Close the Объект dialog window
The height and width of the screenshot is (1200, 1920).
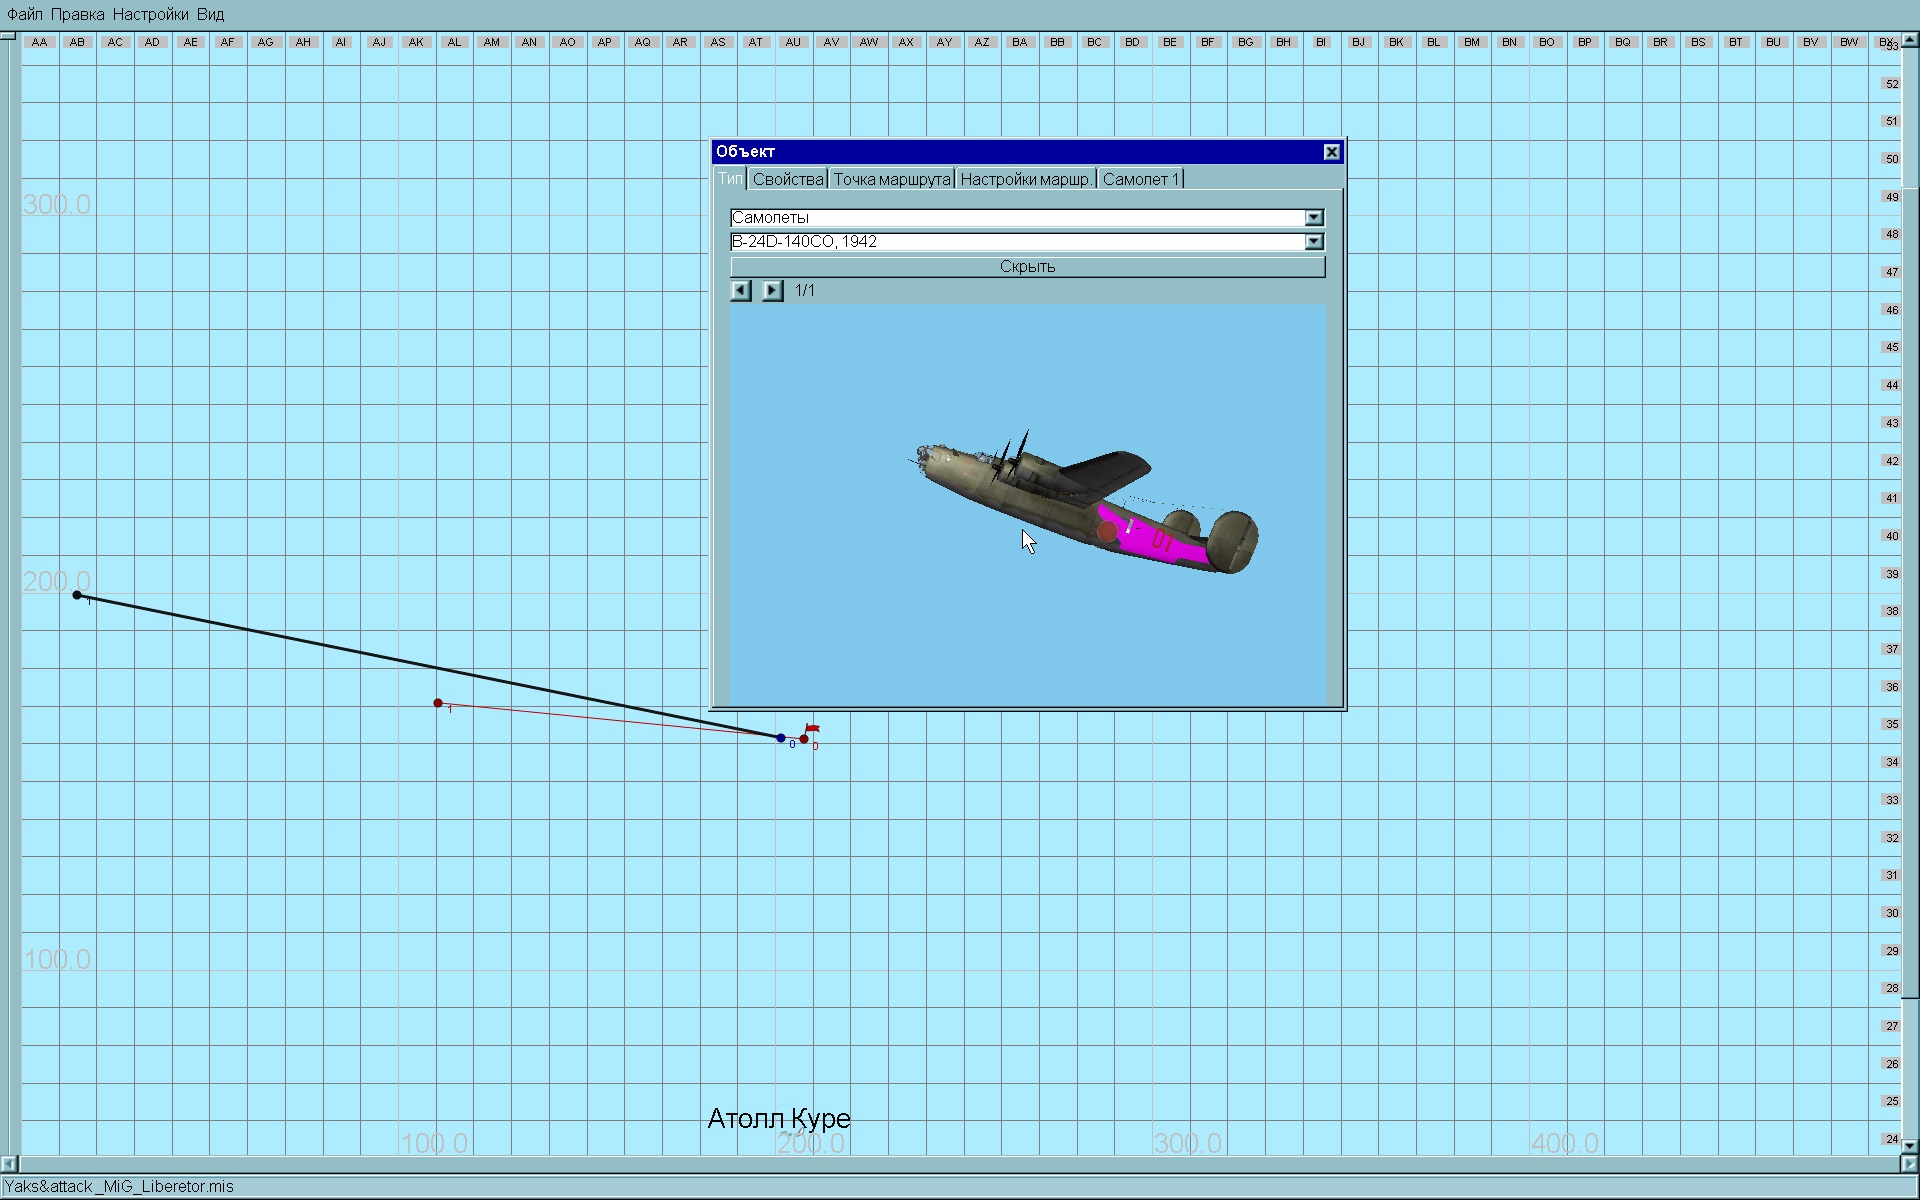(x=1331, y=152)
